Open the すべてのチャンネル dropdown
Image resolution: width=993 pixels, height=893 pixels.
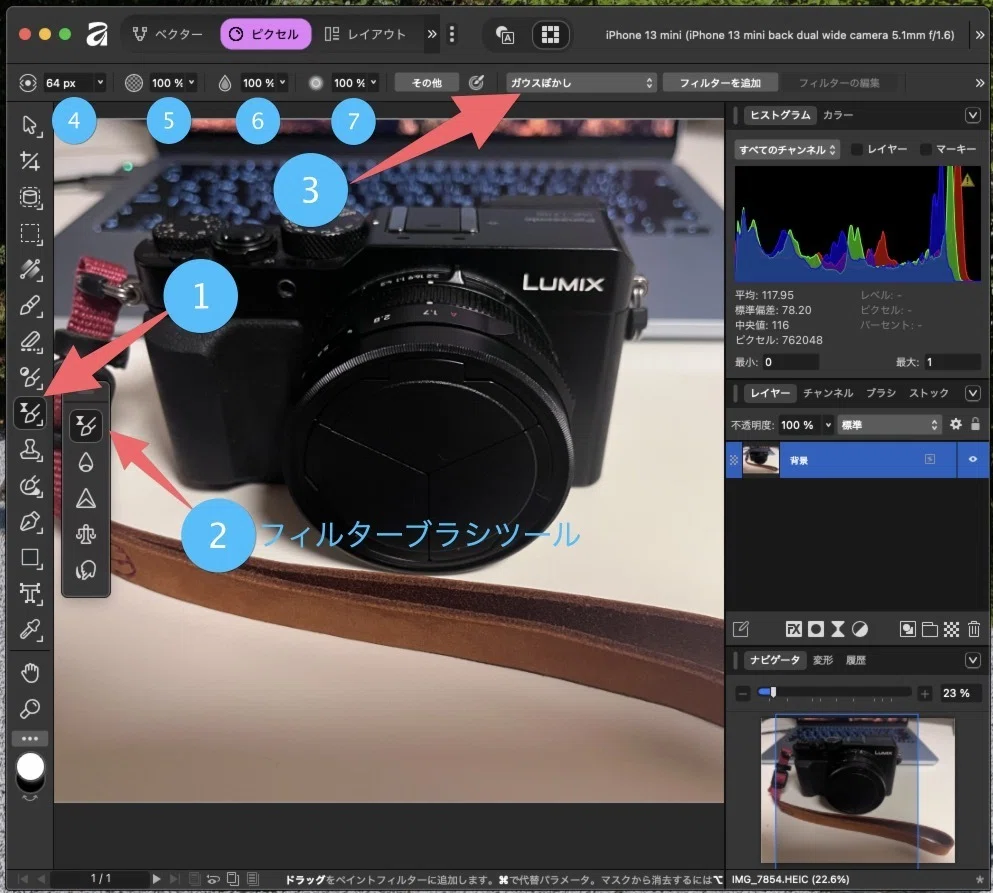coord(787,150)
